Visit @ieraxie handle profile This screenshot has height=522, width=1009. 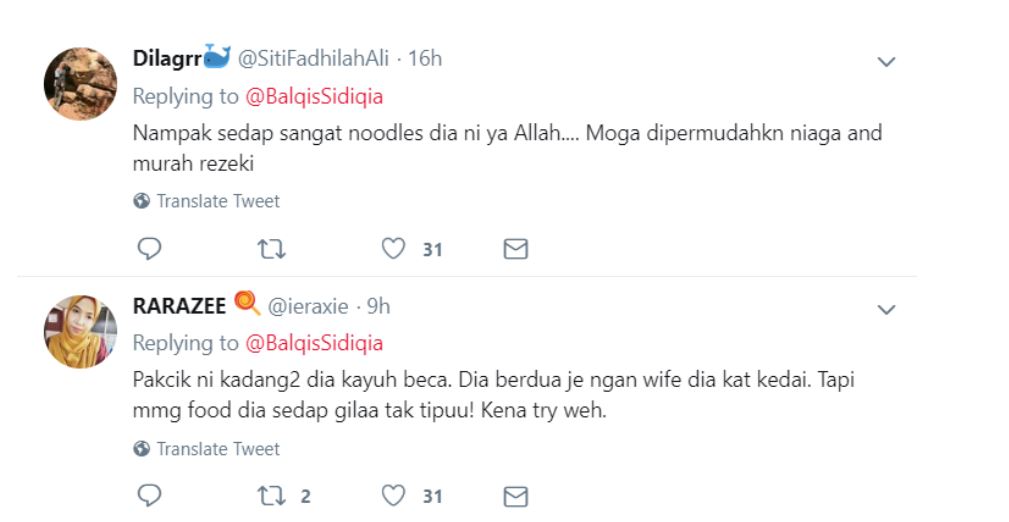[308, 306]
